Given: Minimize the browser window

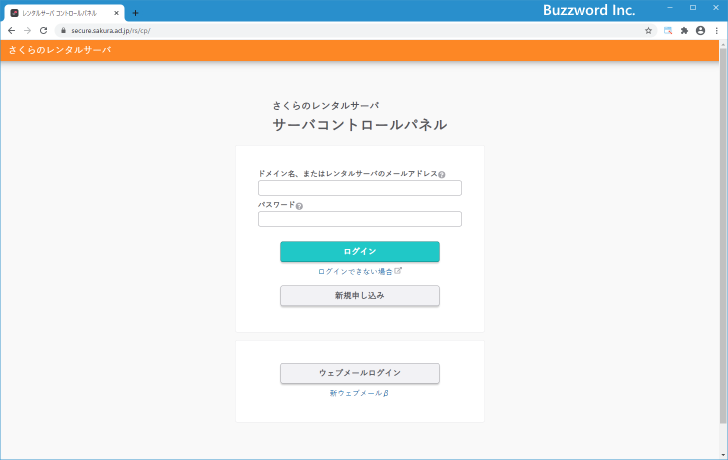Looking at the screenshot, I should pyautogui.click(x=670, y=8).
